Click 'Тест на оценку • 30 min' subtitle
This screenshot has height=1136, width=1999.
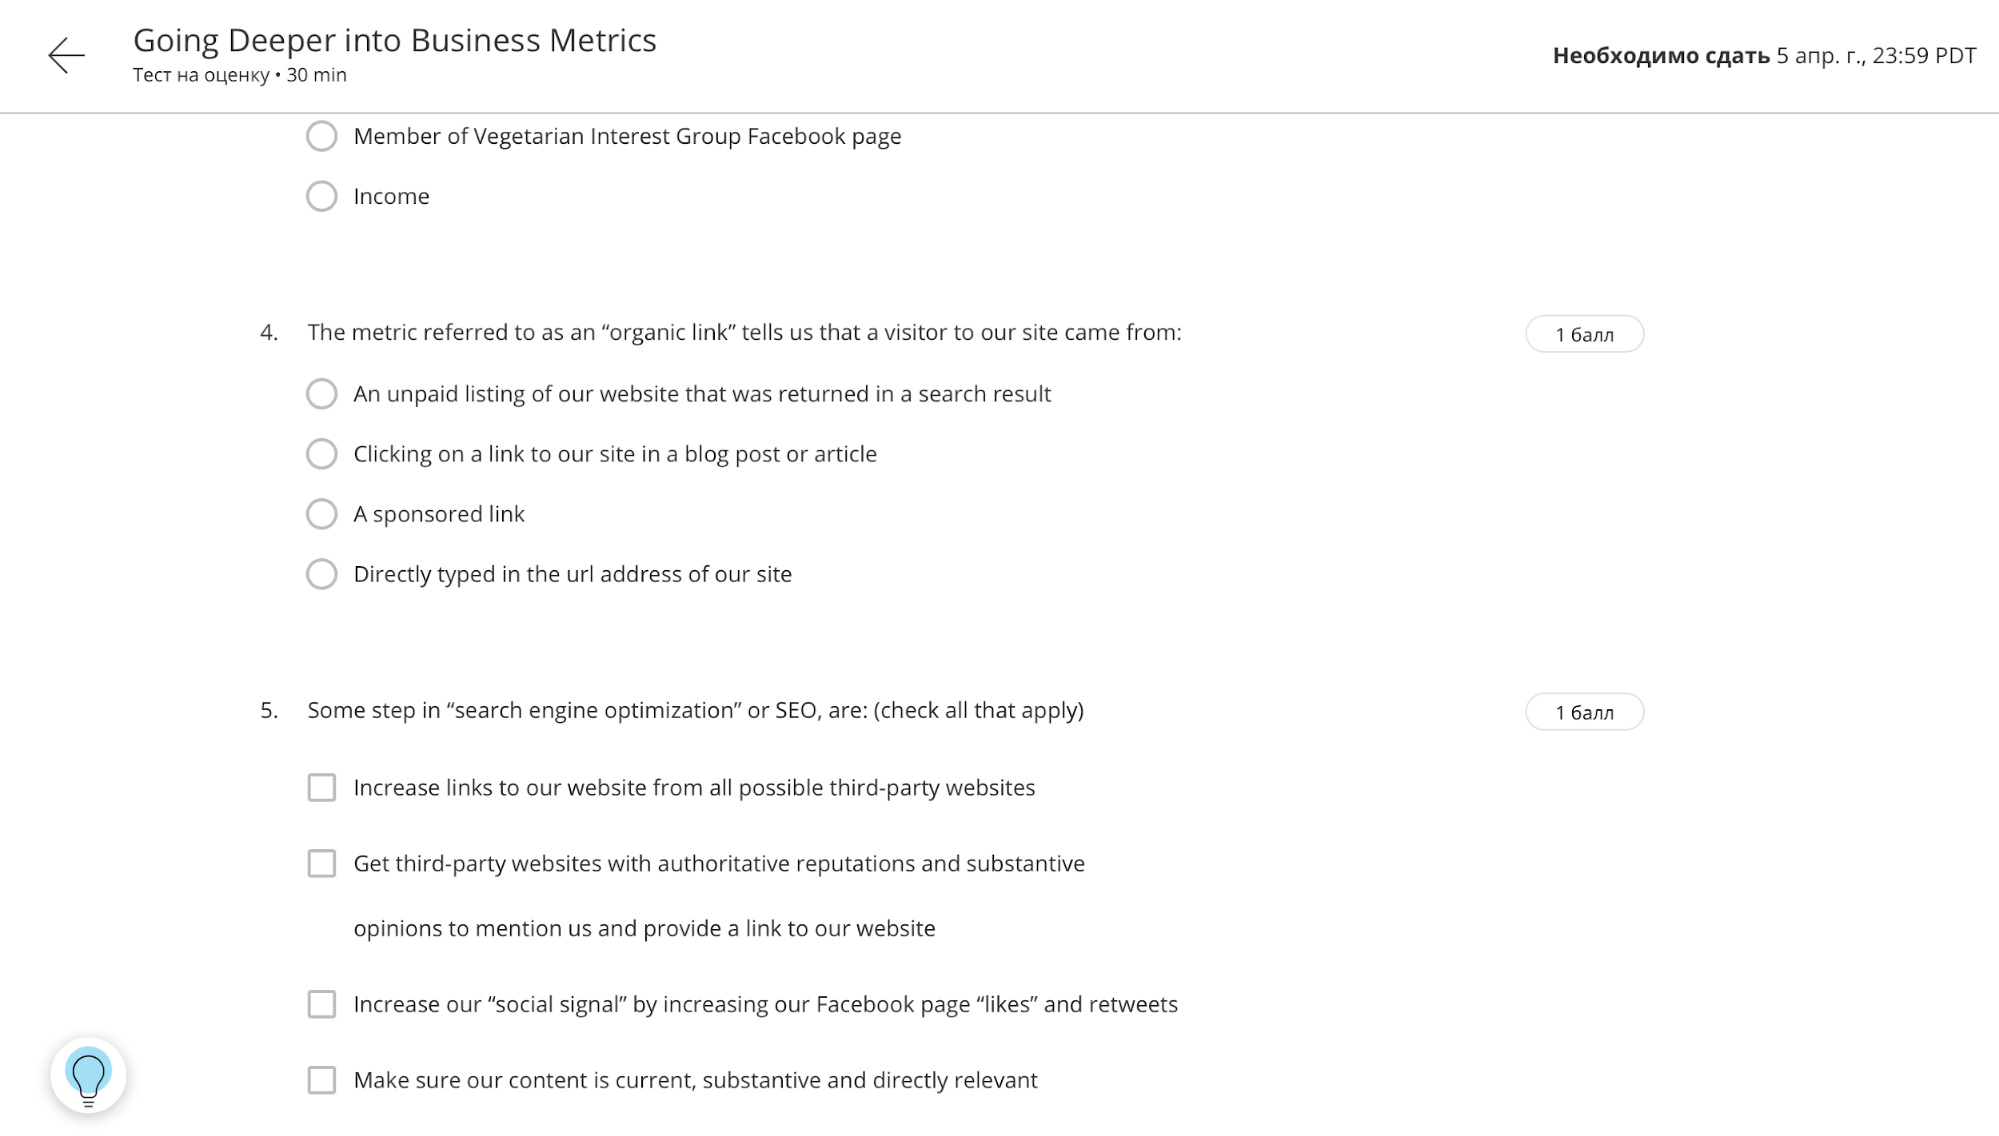pos(240,75)
